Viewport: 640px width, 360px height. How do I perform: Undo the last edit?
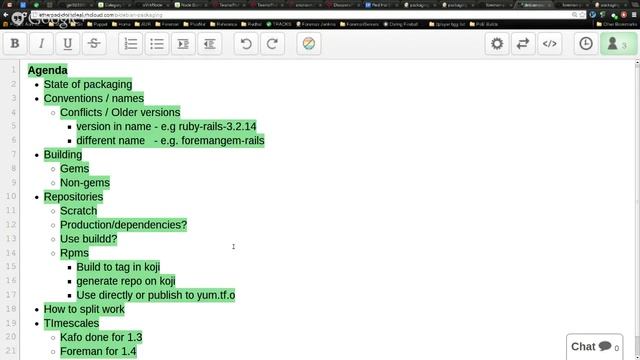[246, 44]
